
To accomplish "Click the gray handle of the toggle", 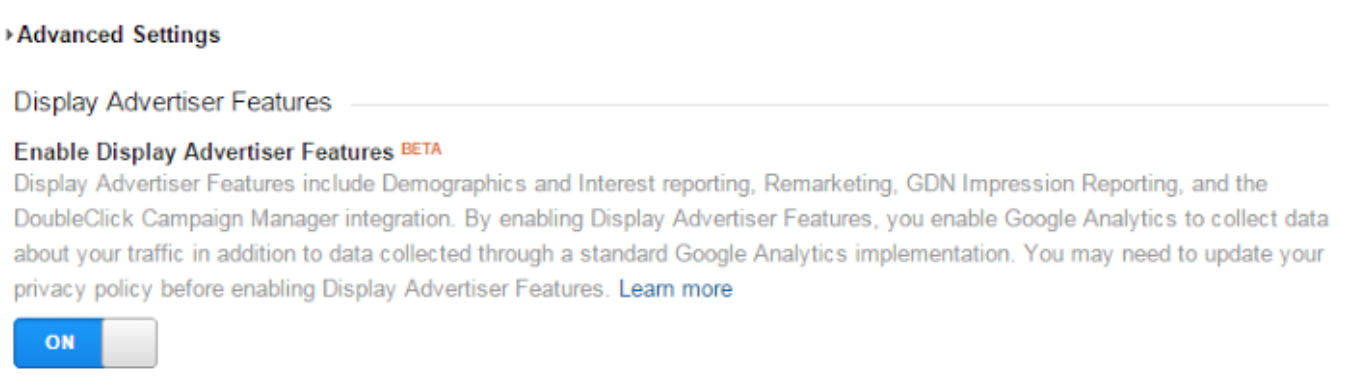I will click(130, 342).
